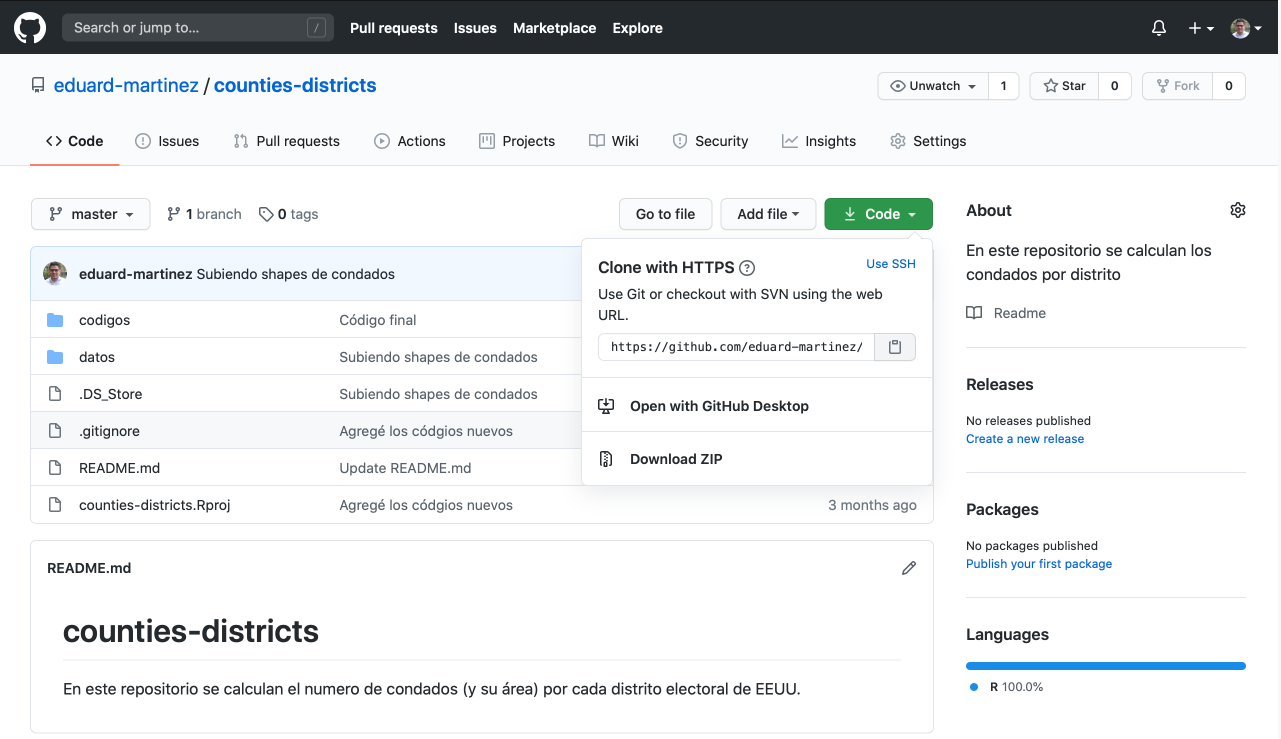
Task: Open the Unwatch dropdown
Action: point(933,86)
